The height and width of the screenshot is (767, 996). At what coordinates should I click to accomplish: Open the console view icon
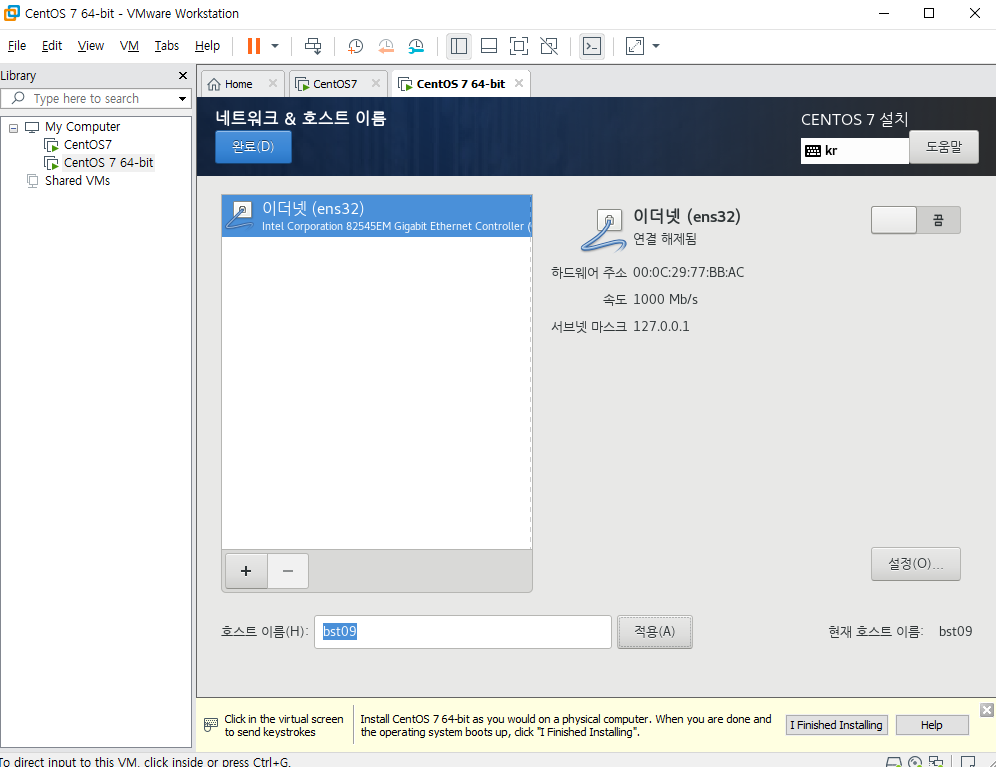point(592,46)
